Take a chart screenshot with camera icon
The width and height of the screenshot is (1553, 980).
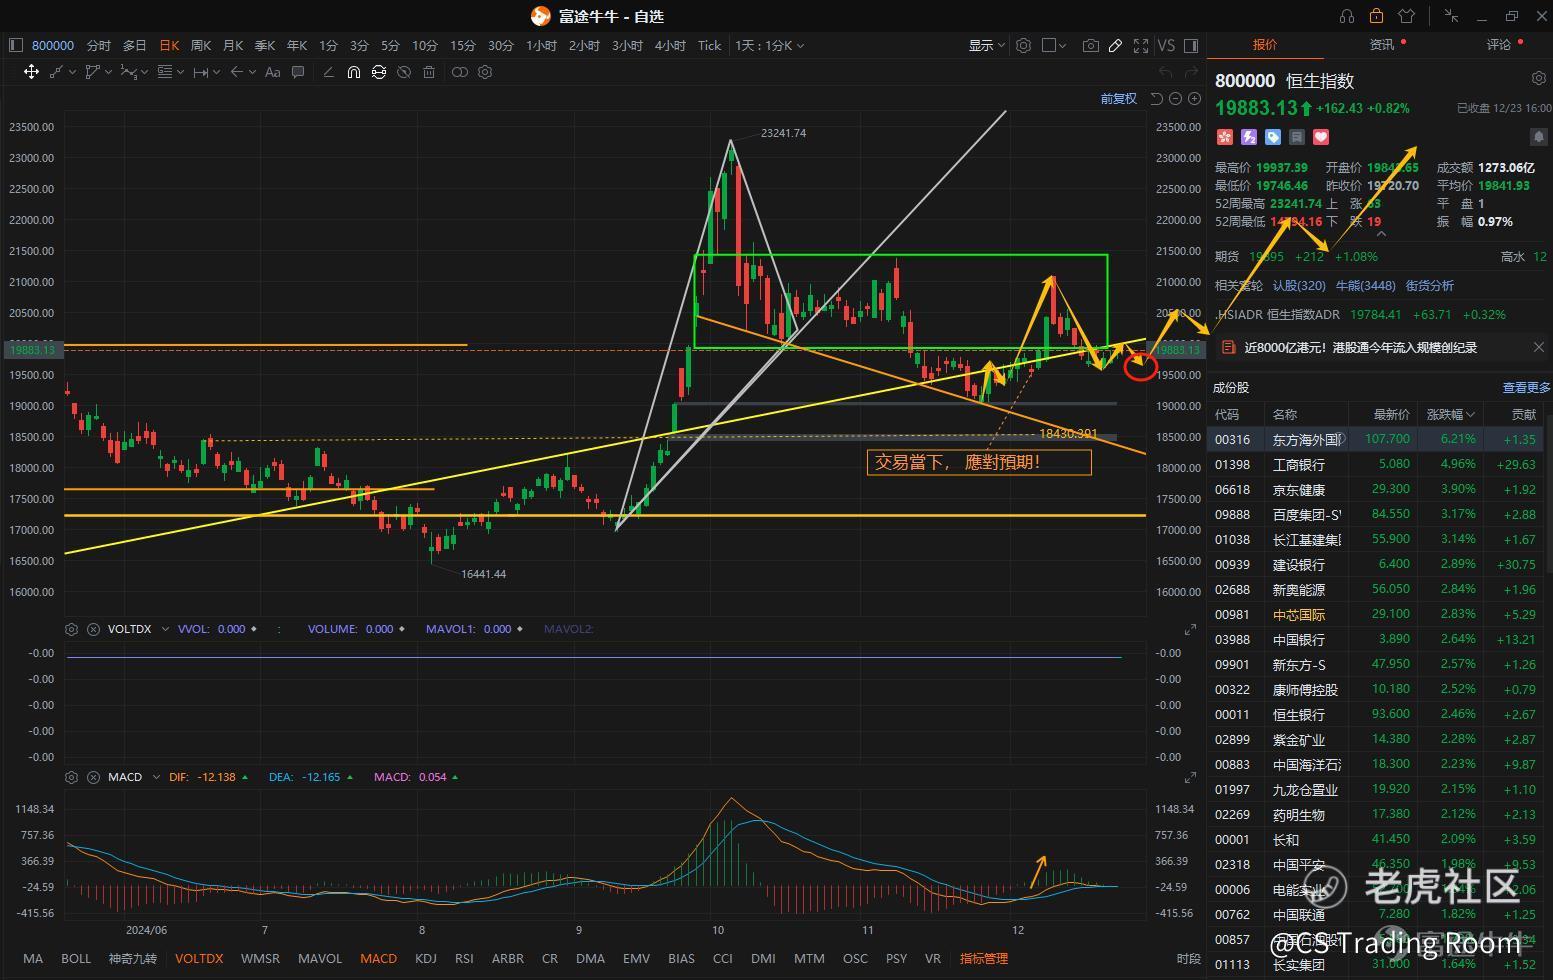tap(1091, 45)
